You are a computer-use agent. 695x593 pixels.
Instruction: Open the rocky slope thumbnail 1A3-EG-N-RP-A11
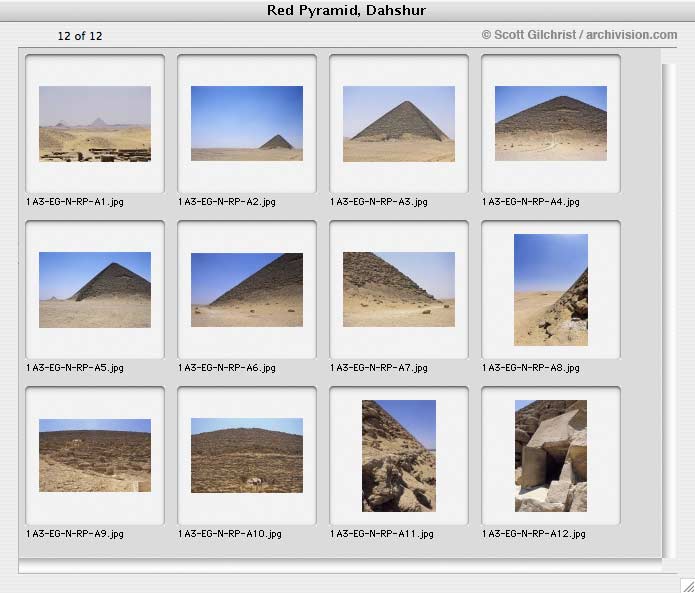coord(399,456)
